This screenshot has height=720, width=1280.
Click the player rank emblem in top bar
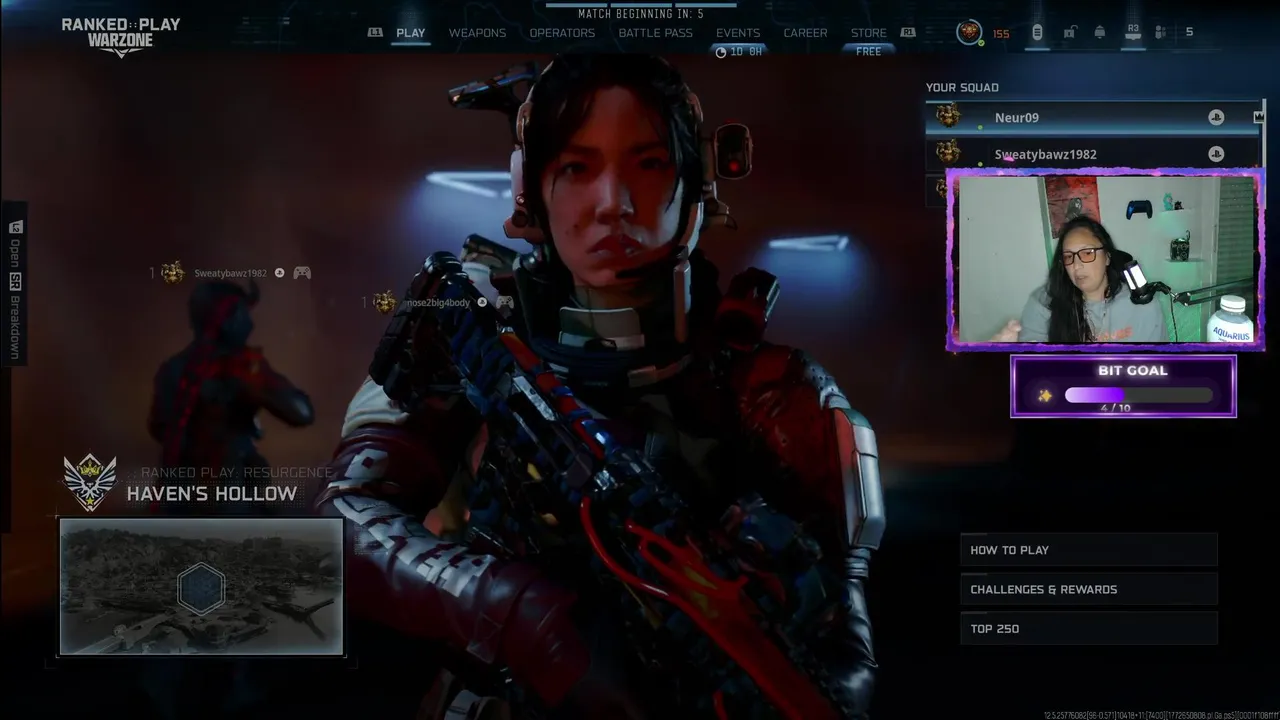pos(969,32)
